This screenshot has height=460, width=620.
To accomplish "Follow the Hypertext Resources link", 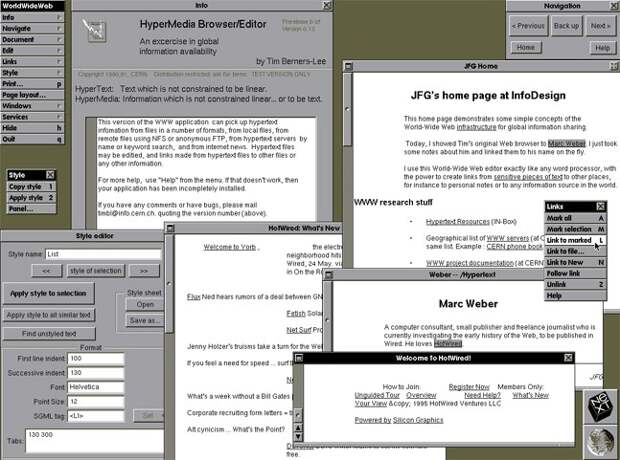I will [457, 221].
